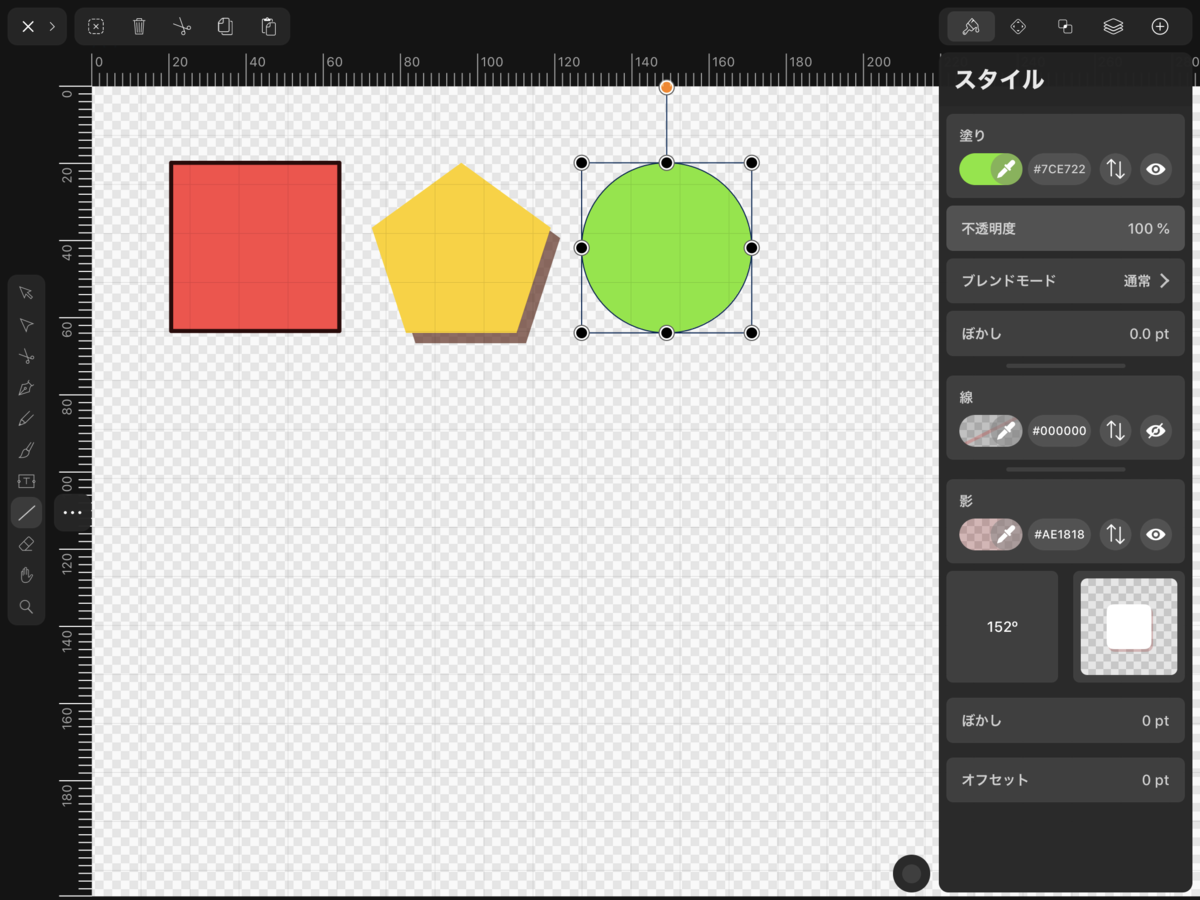This screenshot has width=1200, height=900.
Task: Swap fill order with the arrows icon
Action: pos(1115,169)
